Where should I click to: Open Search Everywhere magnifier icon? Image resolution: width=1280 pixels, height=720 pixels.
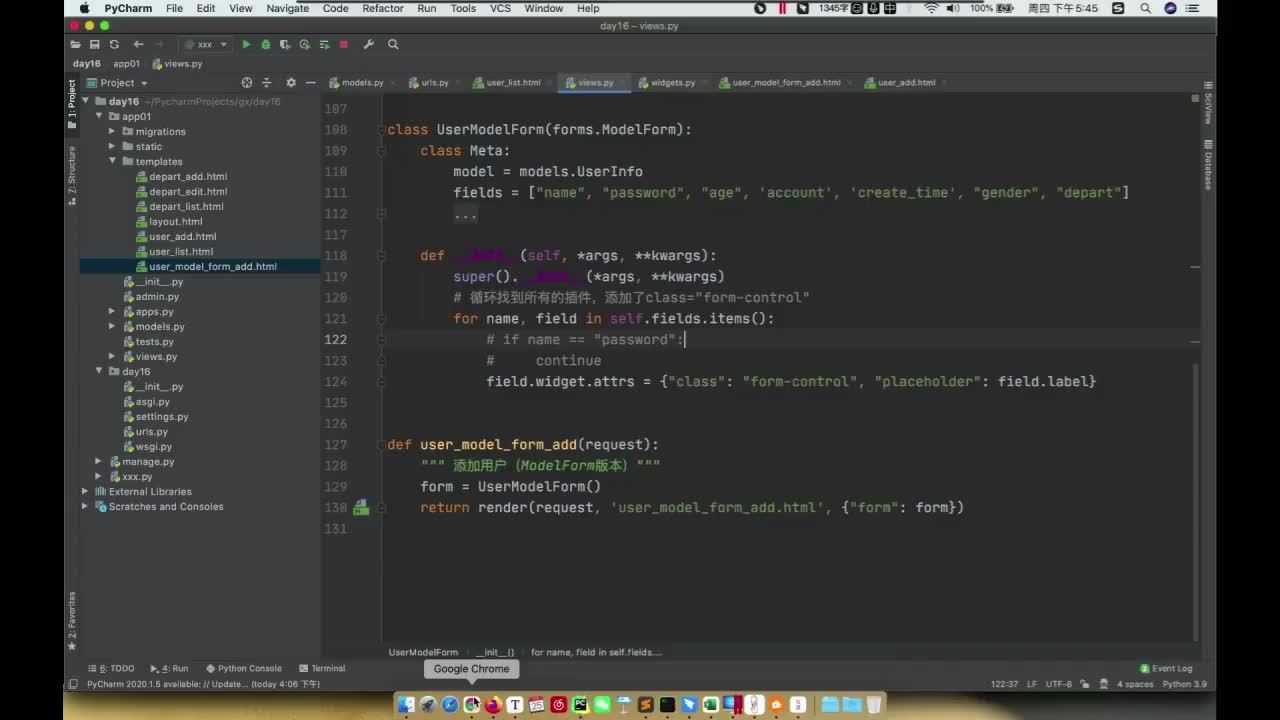pos(393,44)
